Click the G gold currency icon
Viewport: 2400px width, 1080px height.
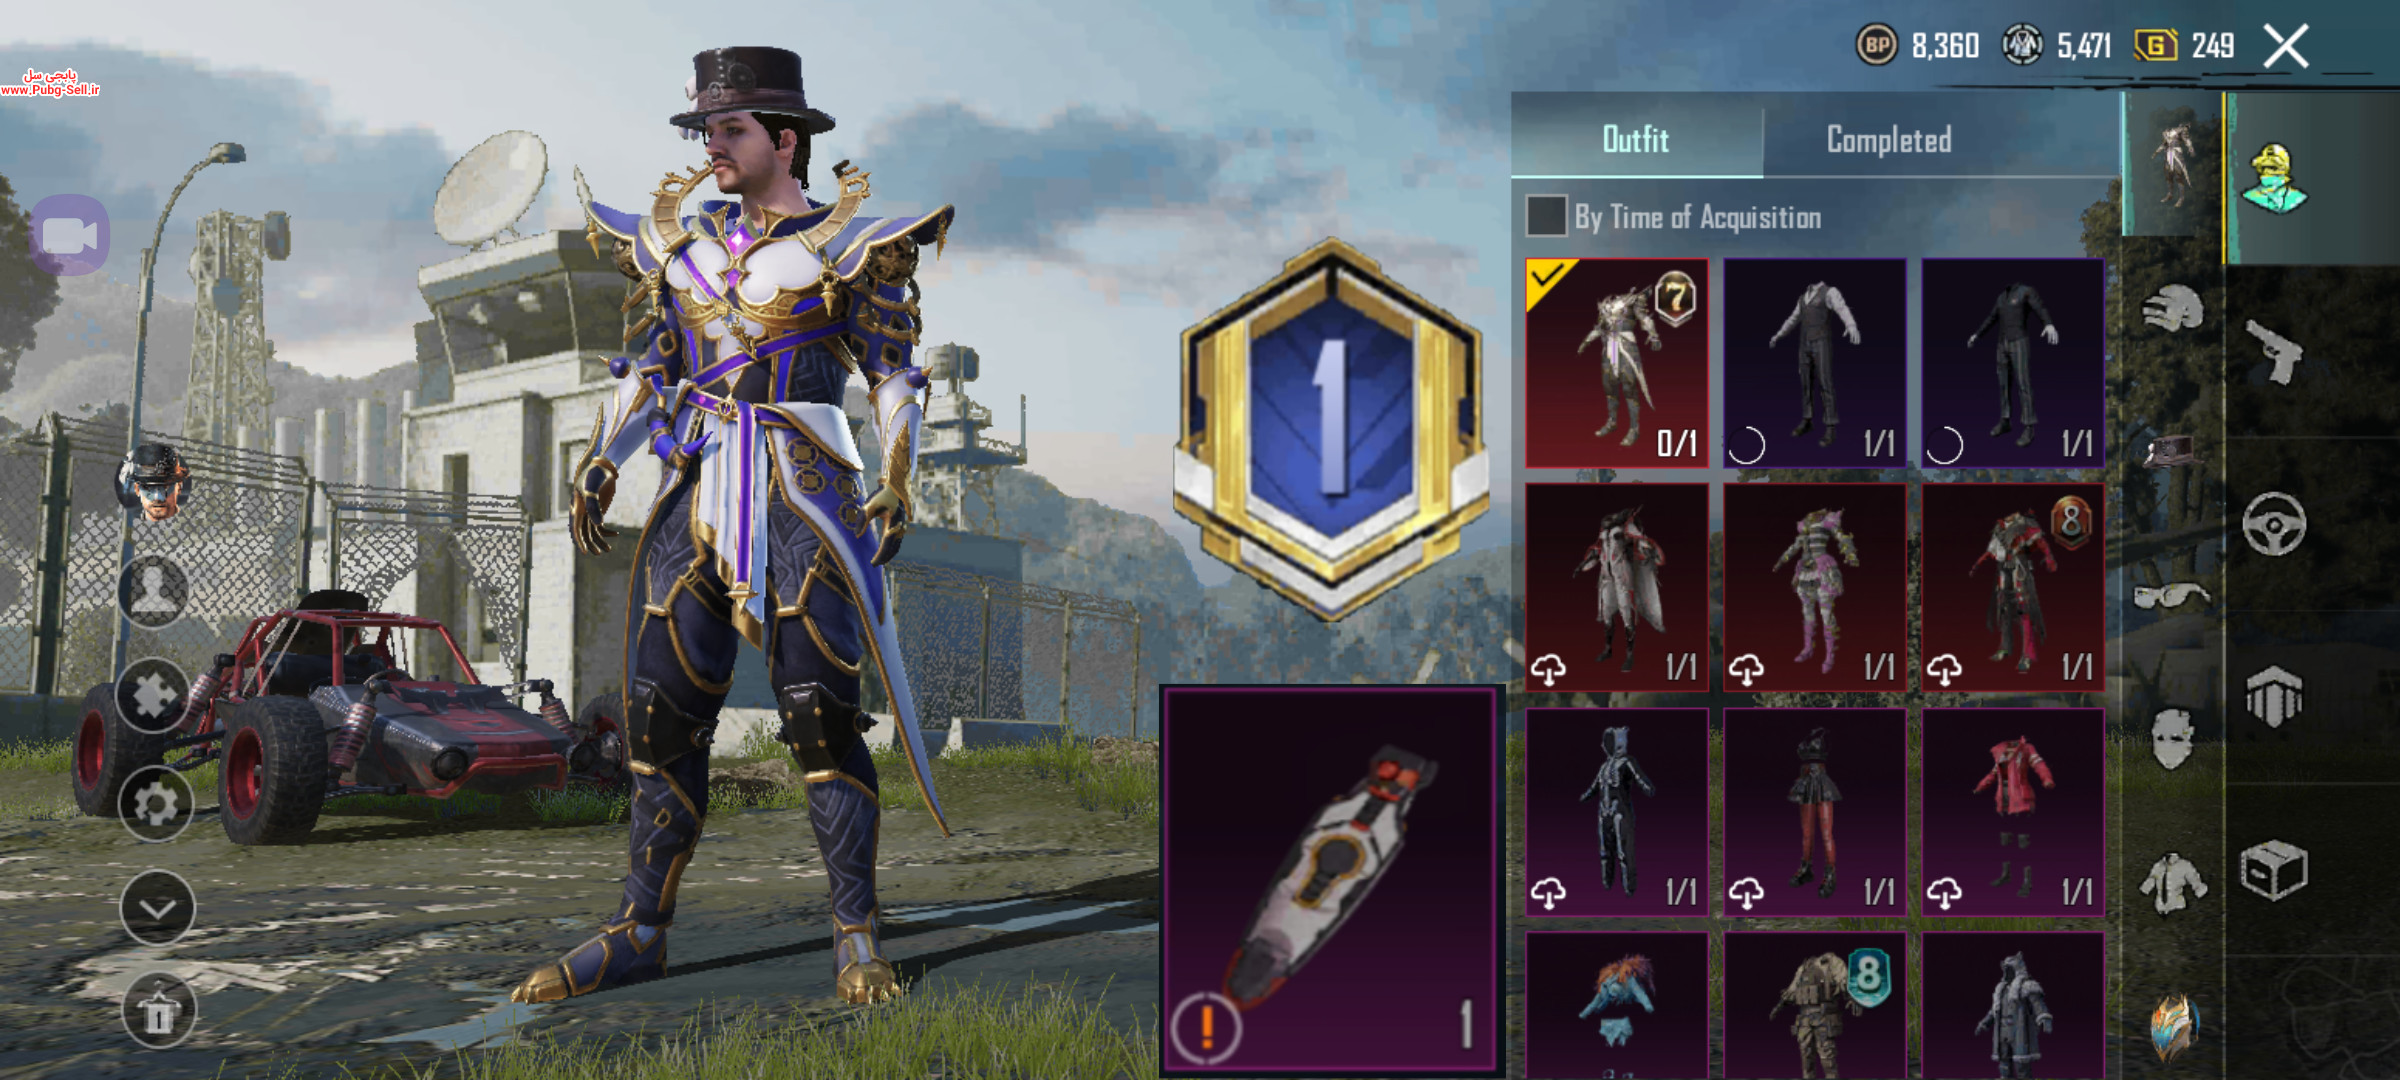tap(2156, 45)
